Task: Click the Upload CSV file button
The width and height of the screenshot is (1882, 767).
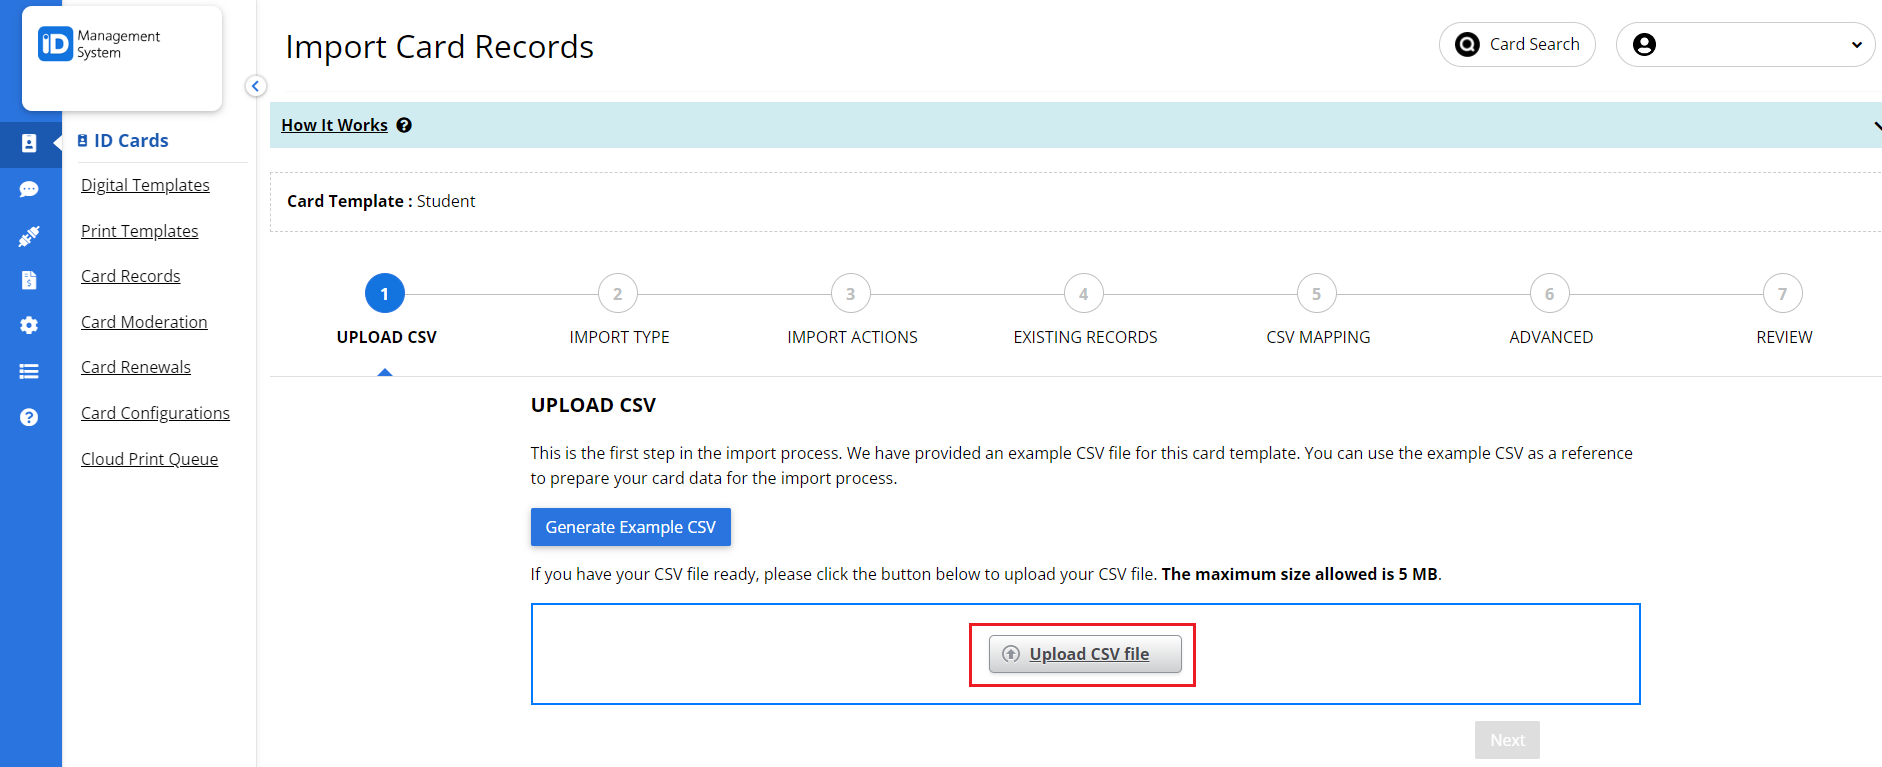Action: [1085, 654]
